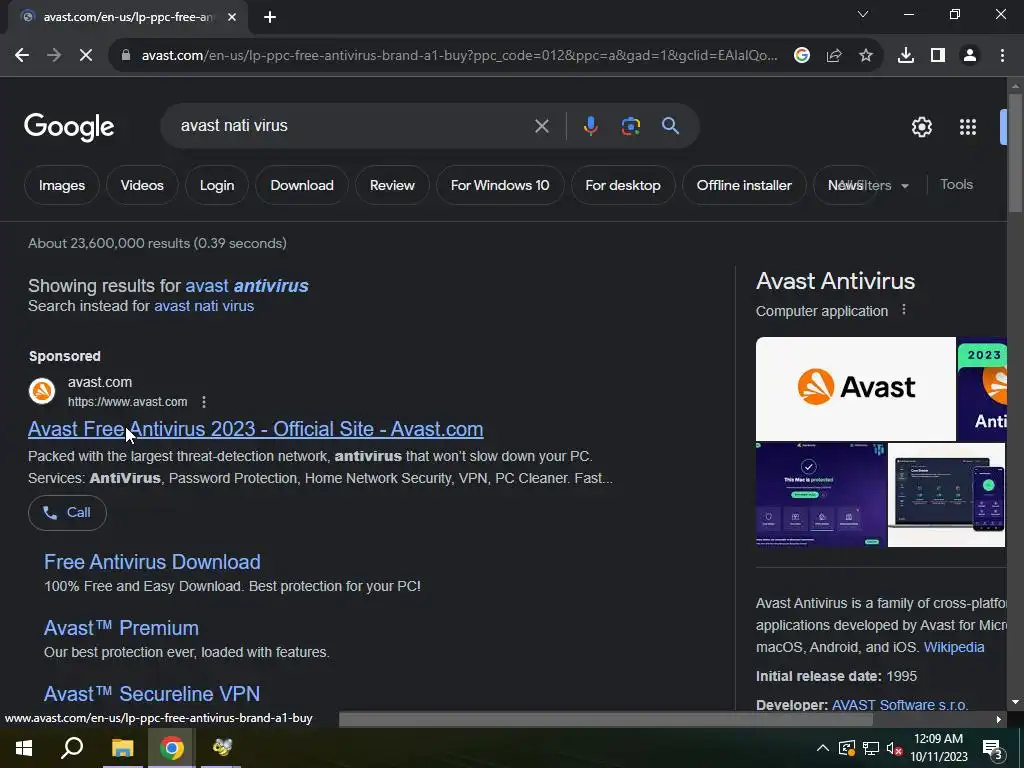The width and height of the screenshot is (1024, 768).
Task: Open Google quick settings gear
Action: click(921, 127)
